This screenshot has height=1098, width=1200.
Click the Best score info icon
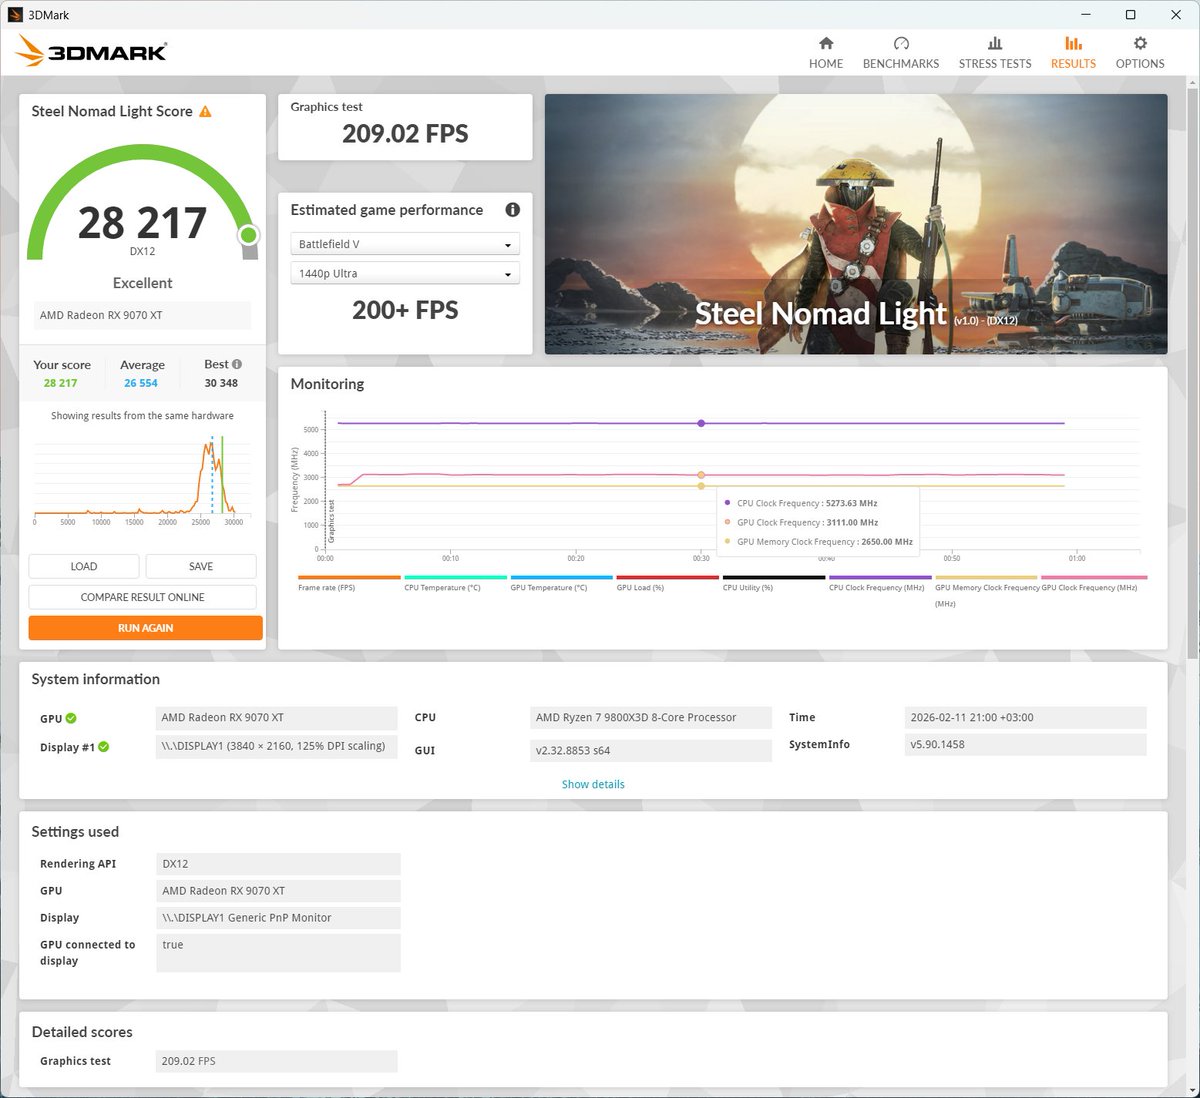237,364
